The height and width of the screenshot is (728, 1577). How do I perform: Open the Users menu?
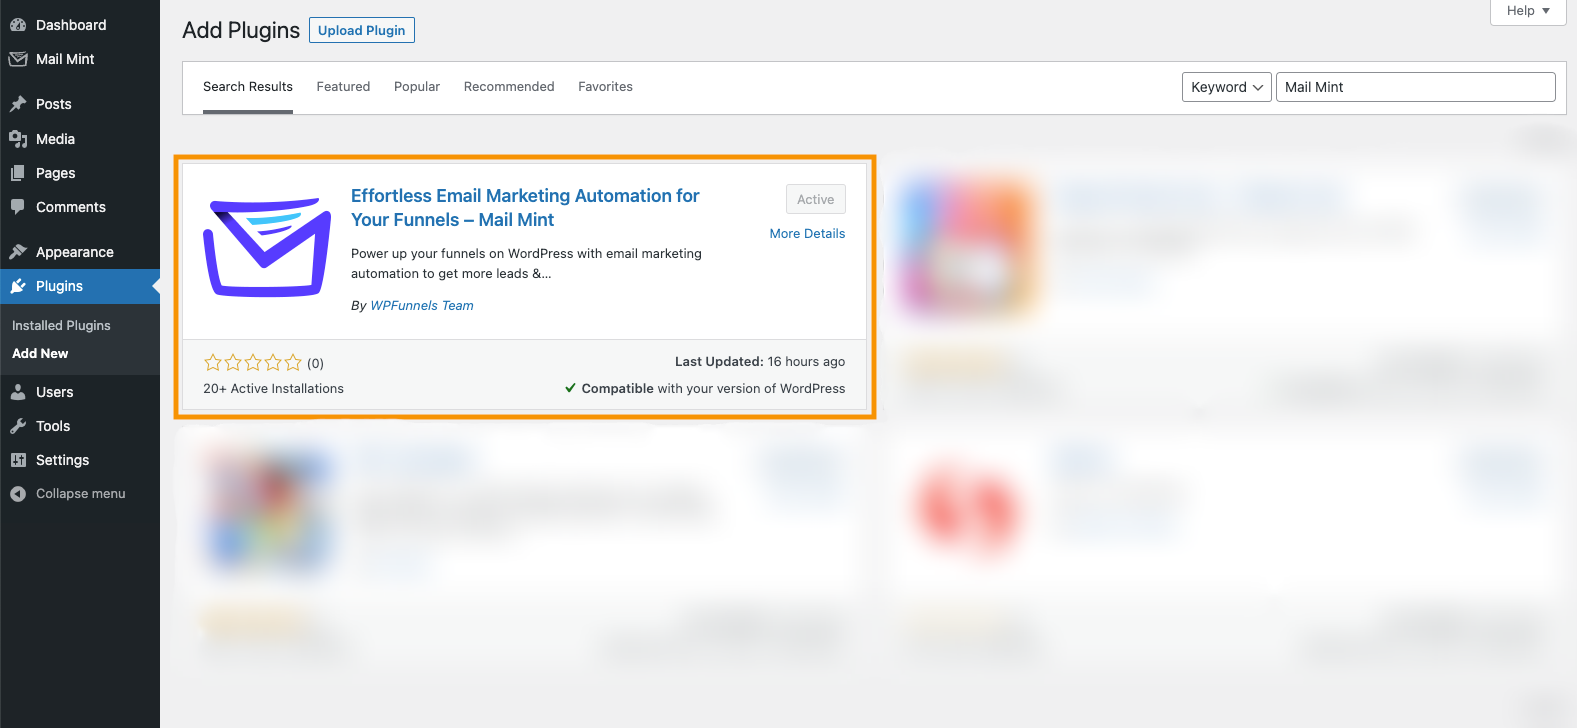[x=80, y=392]
